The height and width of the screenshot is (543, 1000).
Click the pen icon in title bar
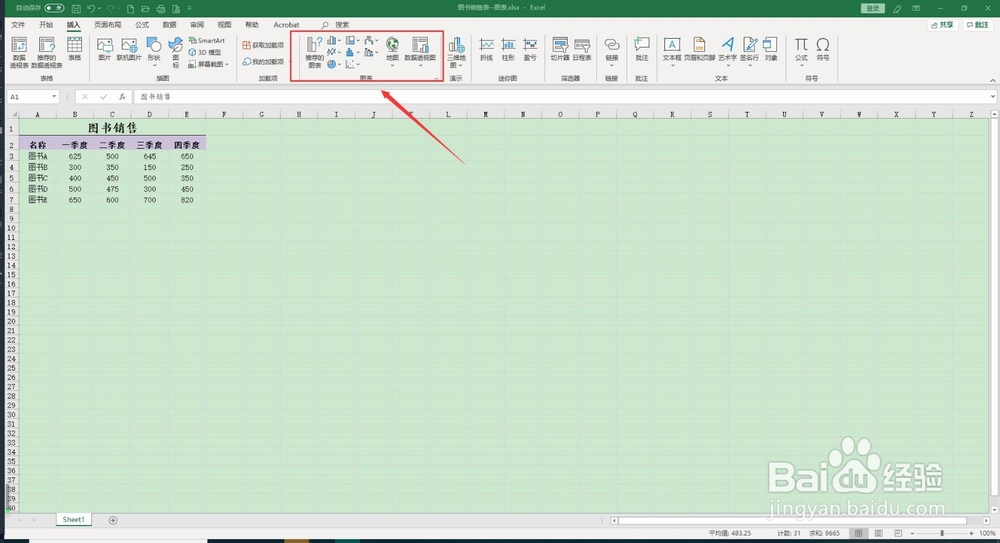[x=897, y=8]
